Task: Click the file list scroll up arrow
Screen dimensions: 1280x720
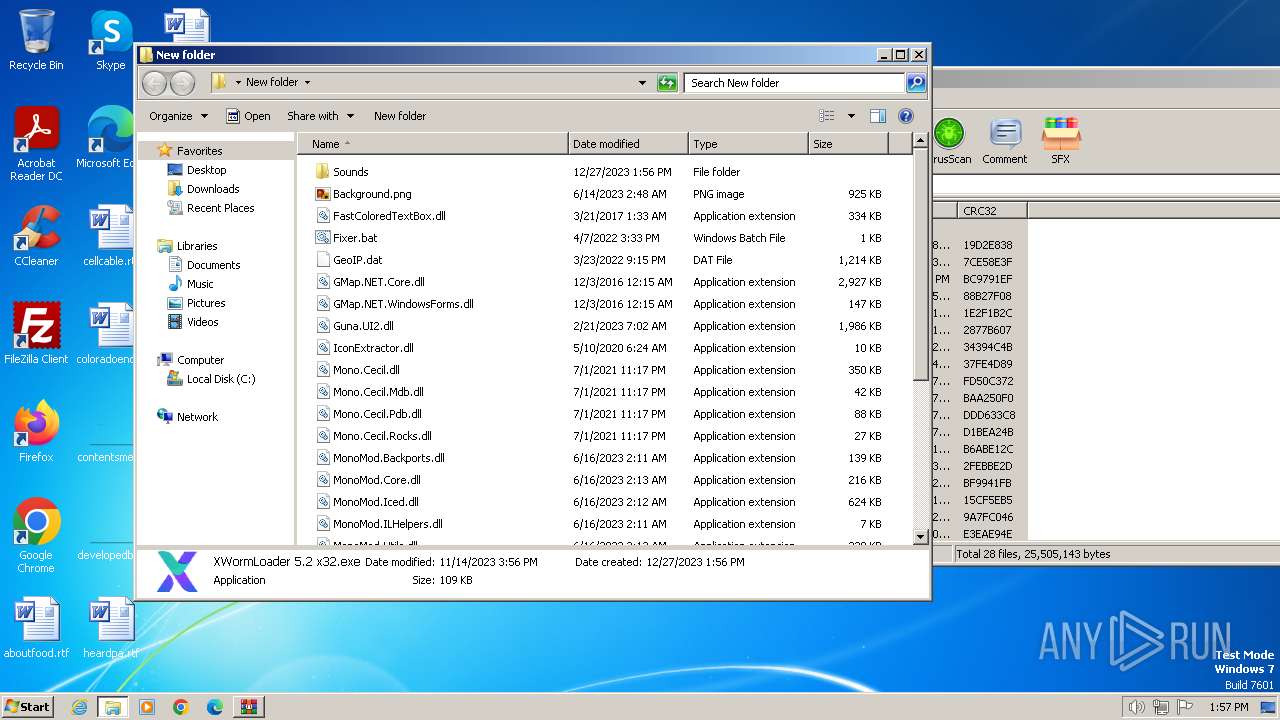Action: coord(921,143)
